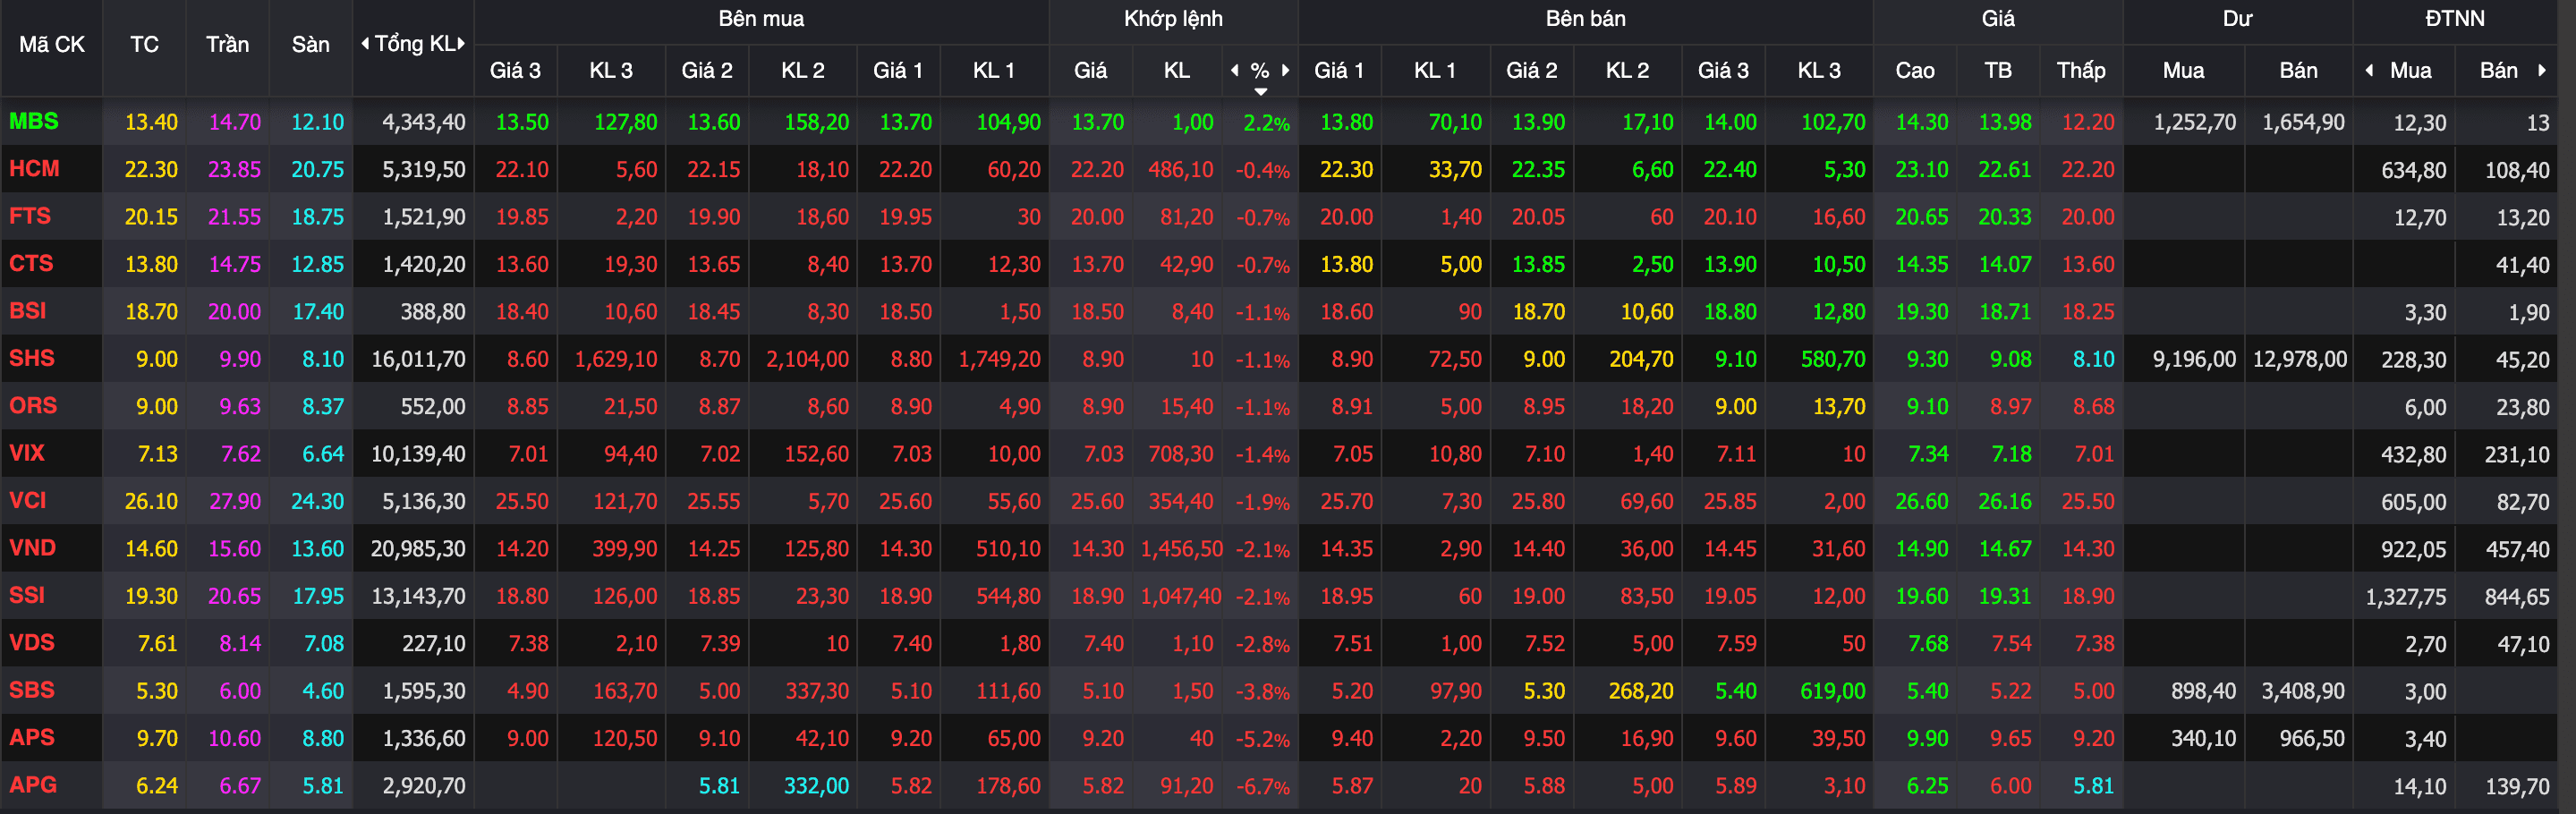The image size is (2576, 814).
Task: Click VIX matched volume 708,30
Action: [x=1181, y=454]
